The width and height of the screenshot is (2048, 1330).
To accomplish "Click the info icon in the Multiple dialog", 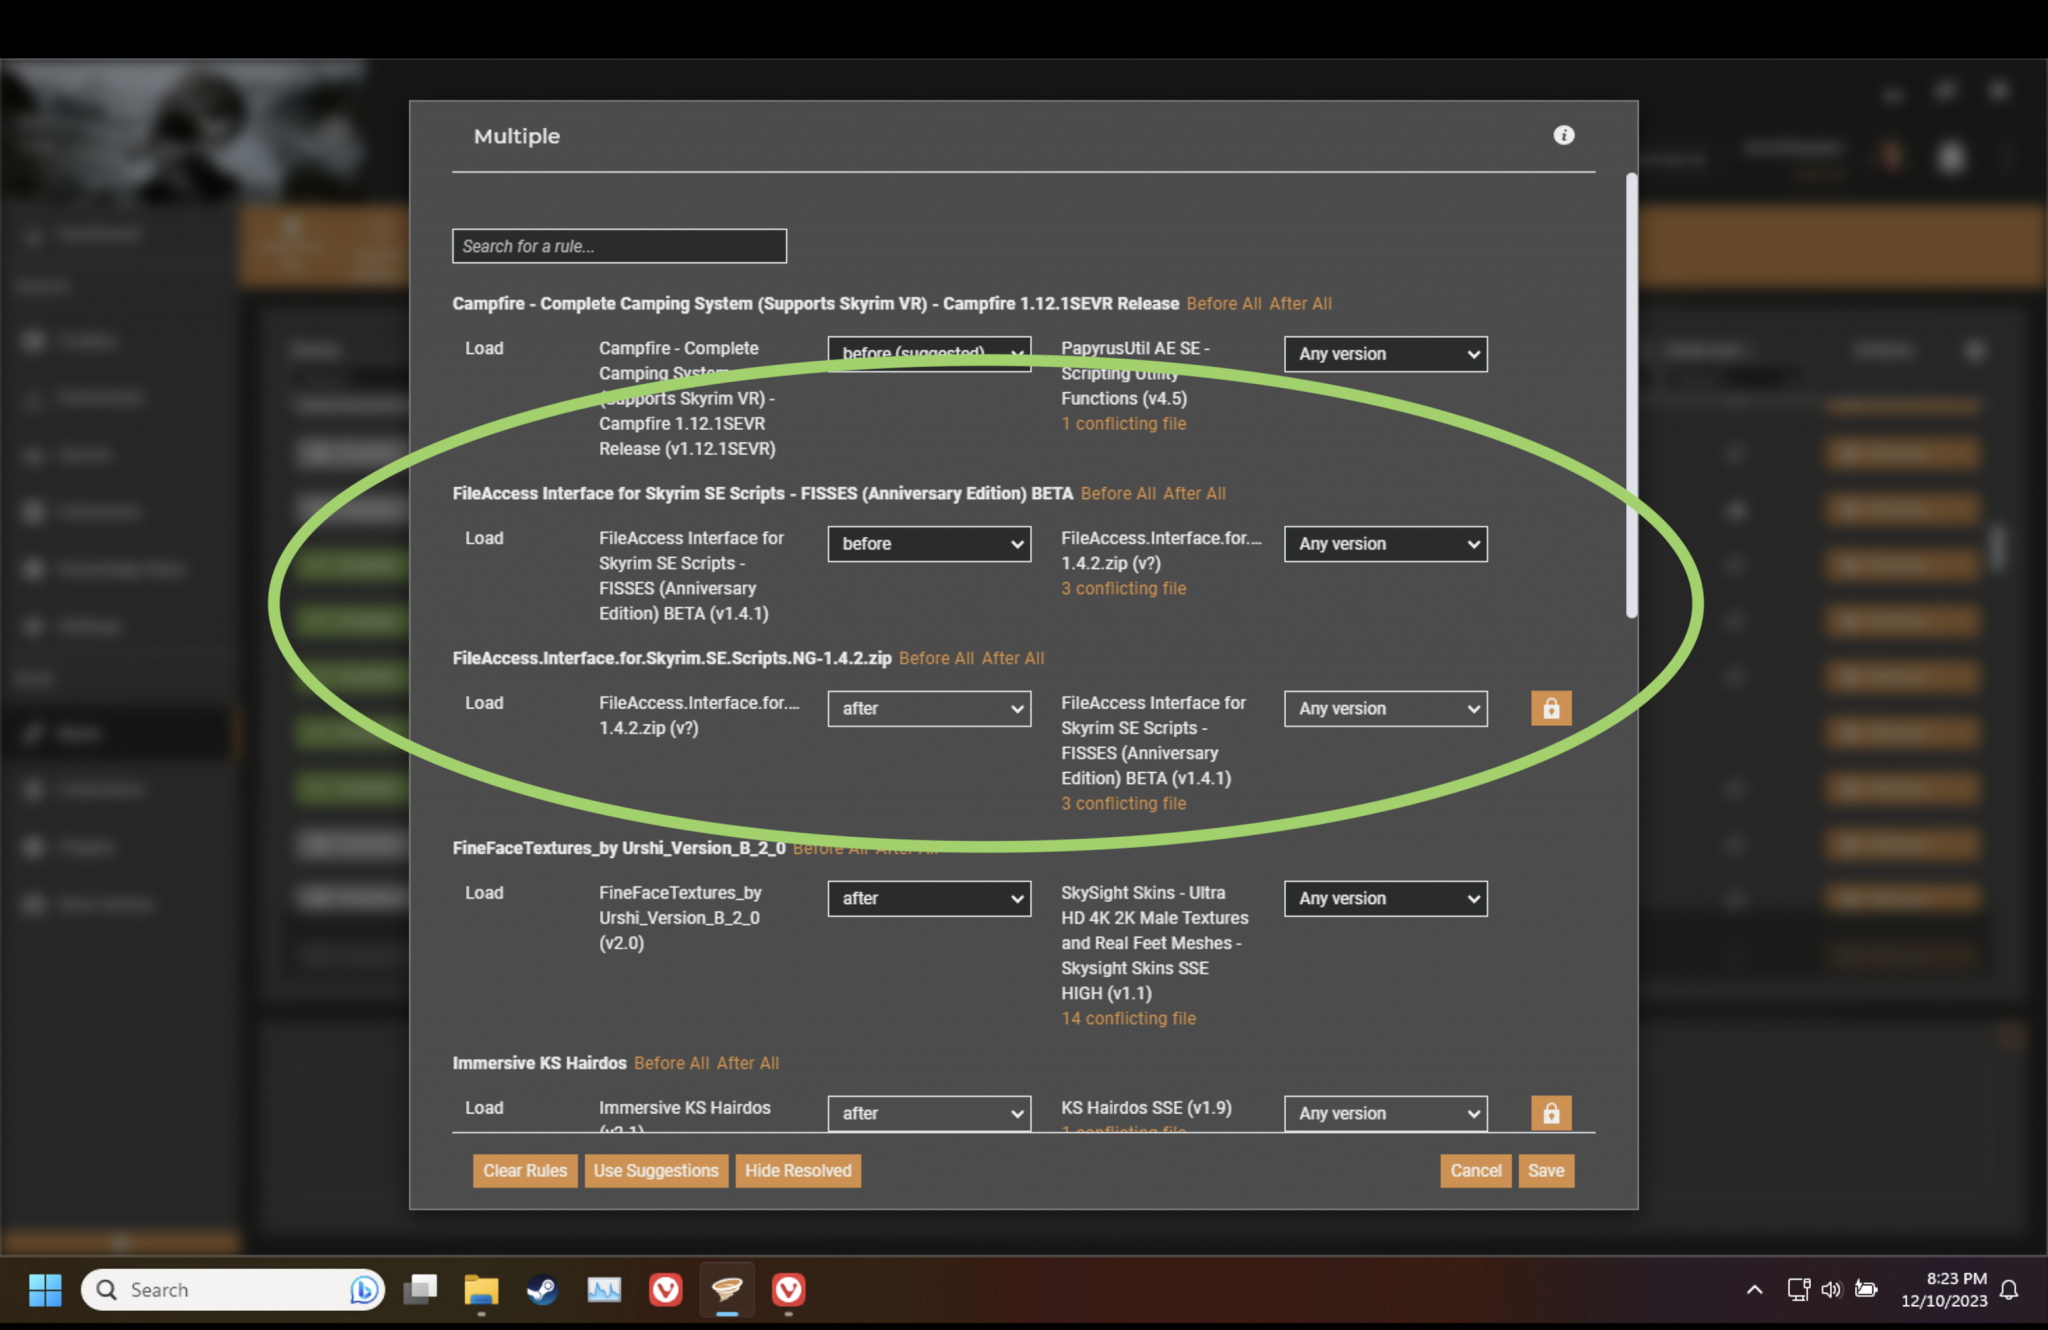I will pos(1565,135).
